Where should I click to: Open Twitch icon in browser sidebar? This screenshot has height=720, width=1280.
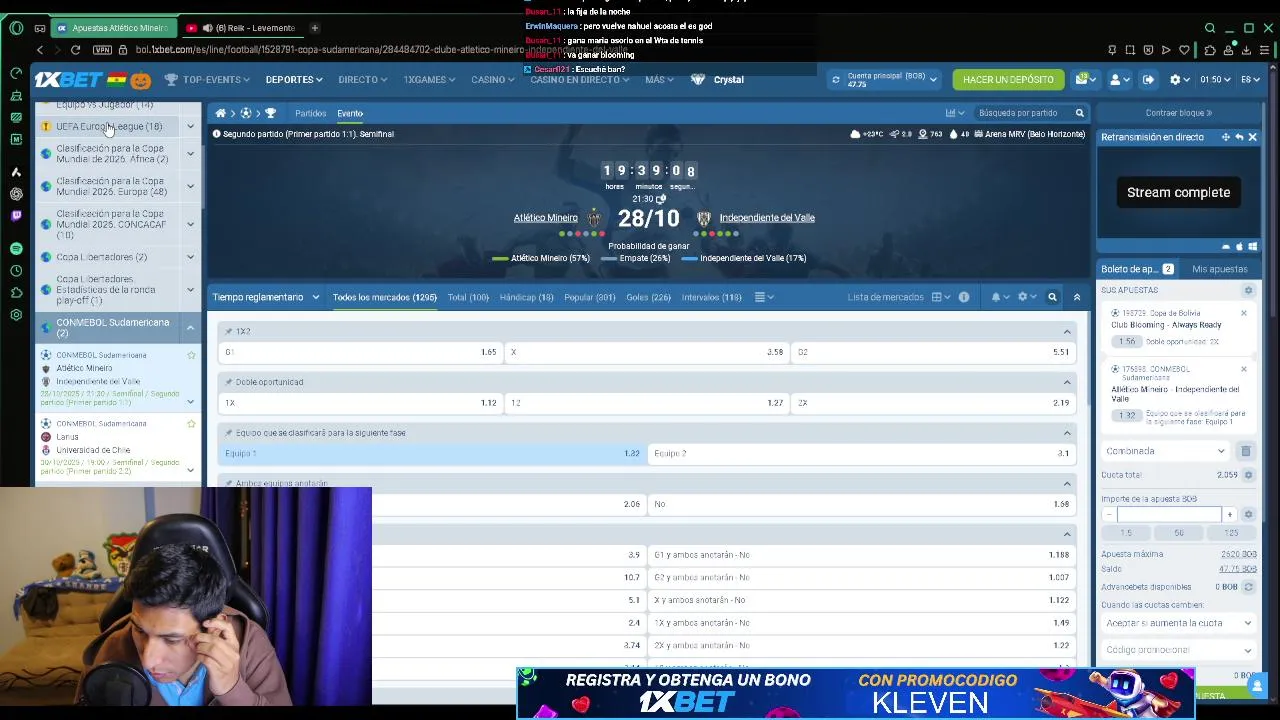tap(16, 215)
